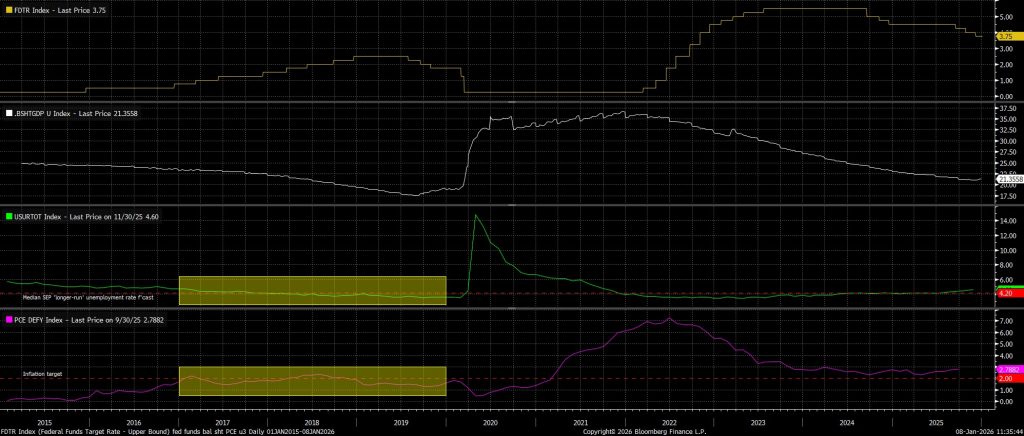The width and height of the screenshot is (1024, 436).
Task: Click the red 2.00 inflation target tag
Action: [1005, 379]
